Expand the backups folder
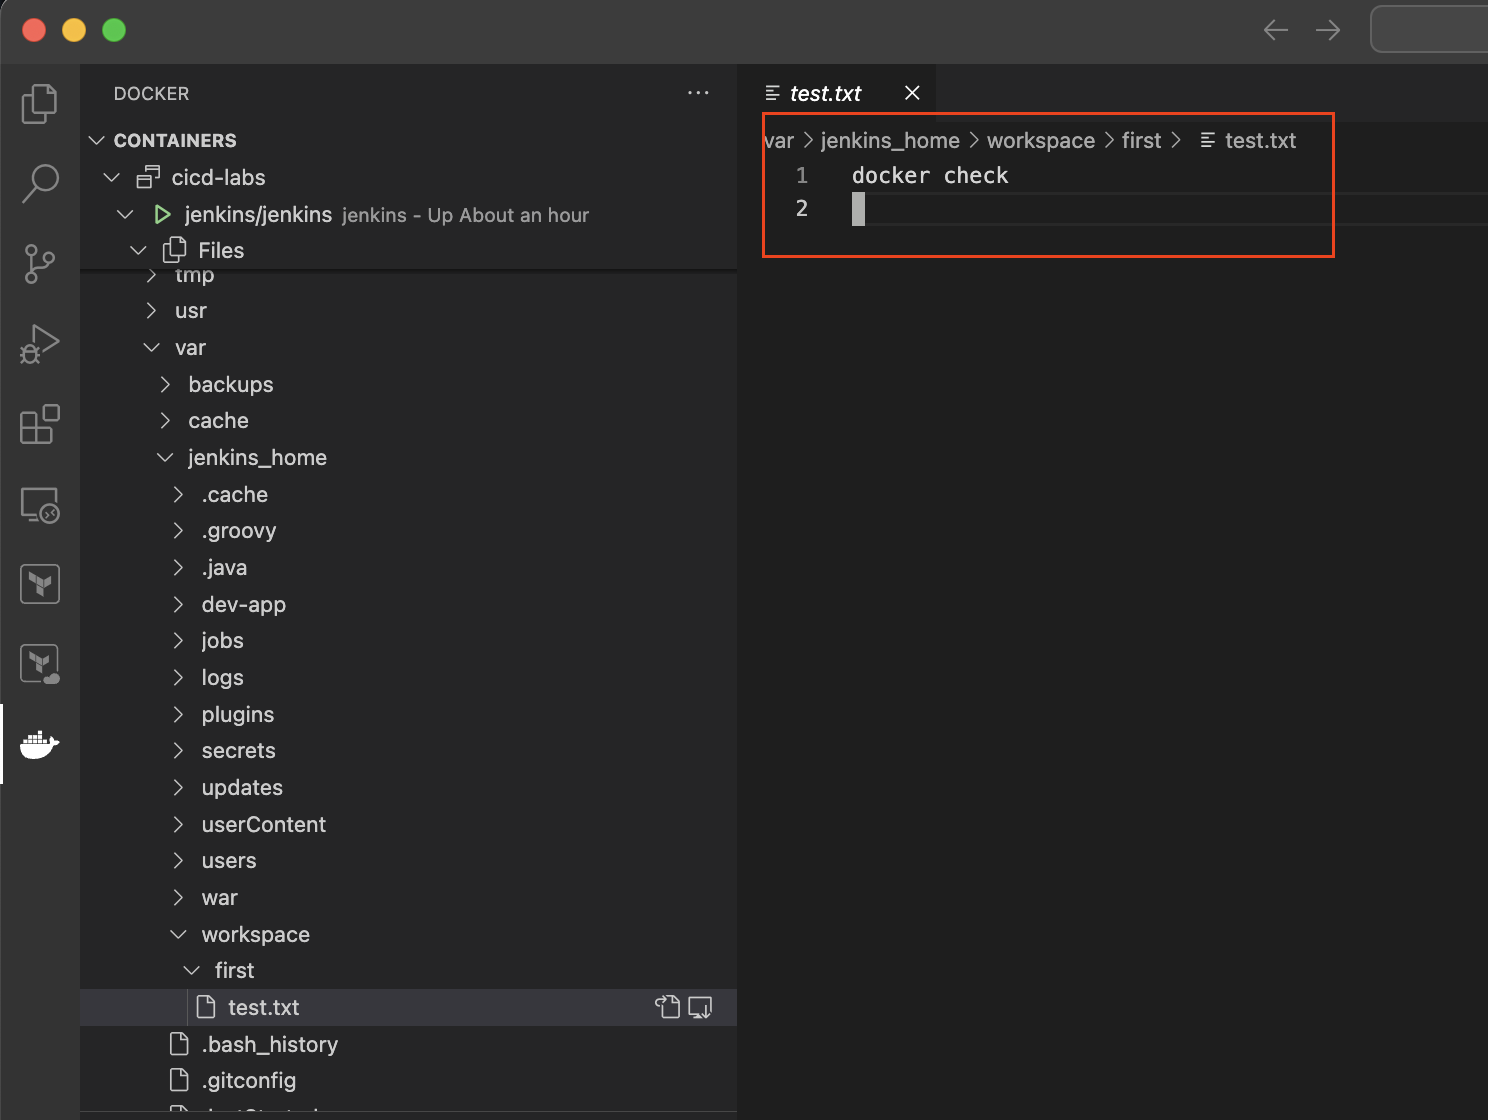The width and height of the screenshot is (1488, 1120). click(x=165, y=384)
